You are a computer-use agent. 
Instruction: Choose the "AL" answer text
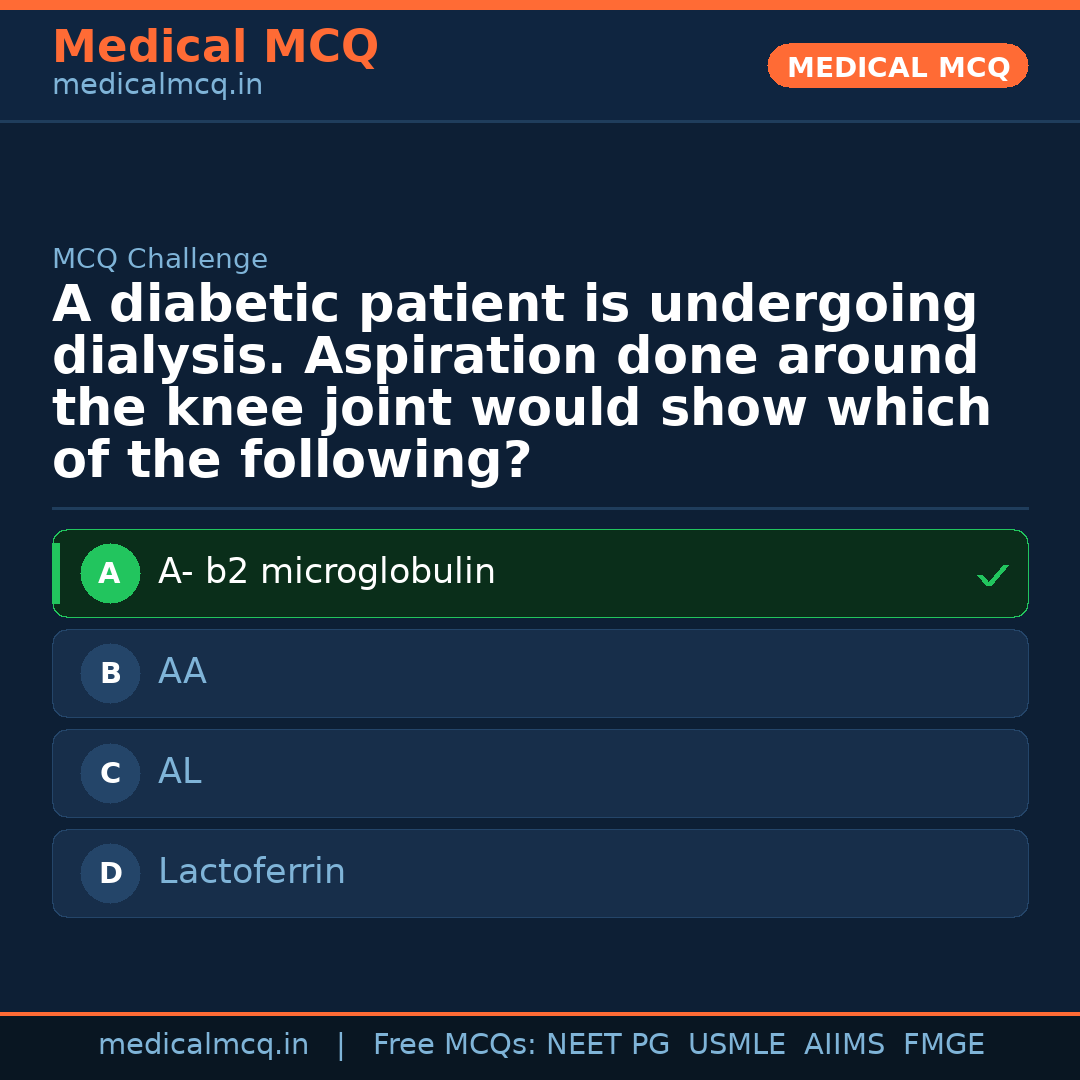pos(180,772)
